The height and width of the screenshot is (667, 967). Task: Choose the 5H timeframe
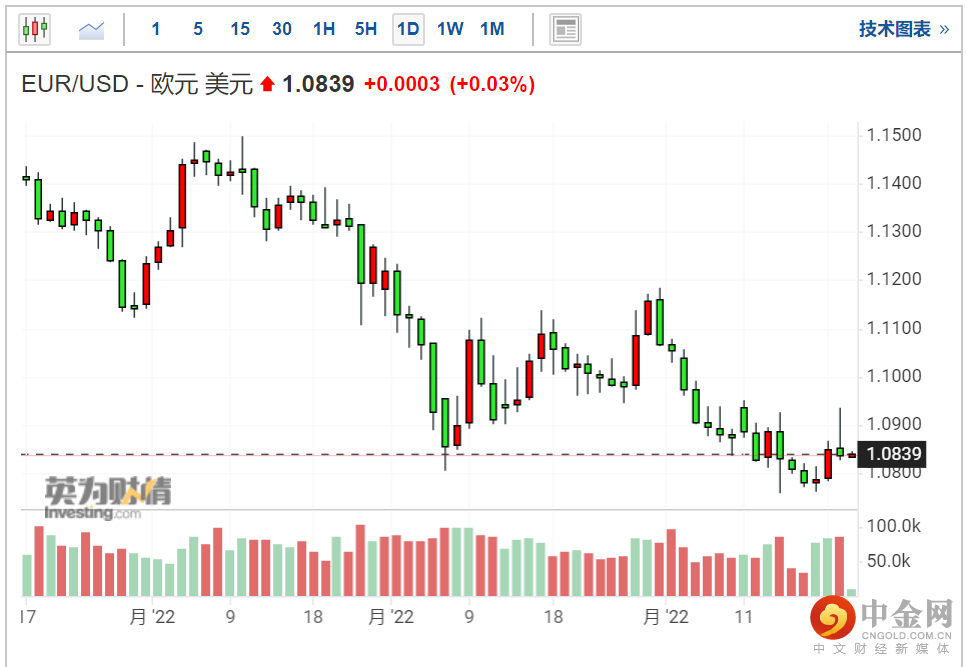pyautogui.click(x=366, y=29)
